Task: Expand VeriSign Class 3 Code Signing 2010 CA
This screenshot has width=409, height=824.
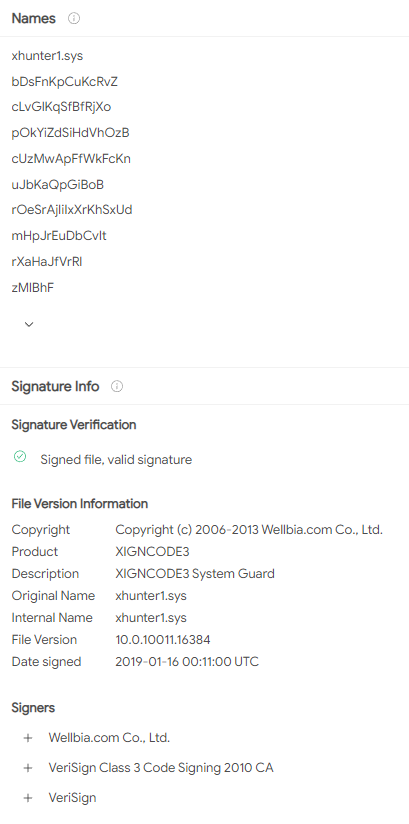Action: coord(28,768)
